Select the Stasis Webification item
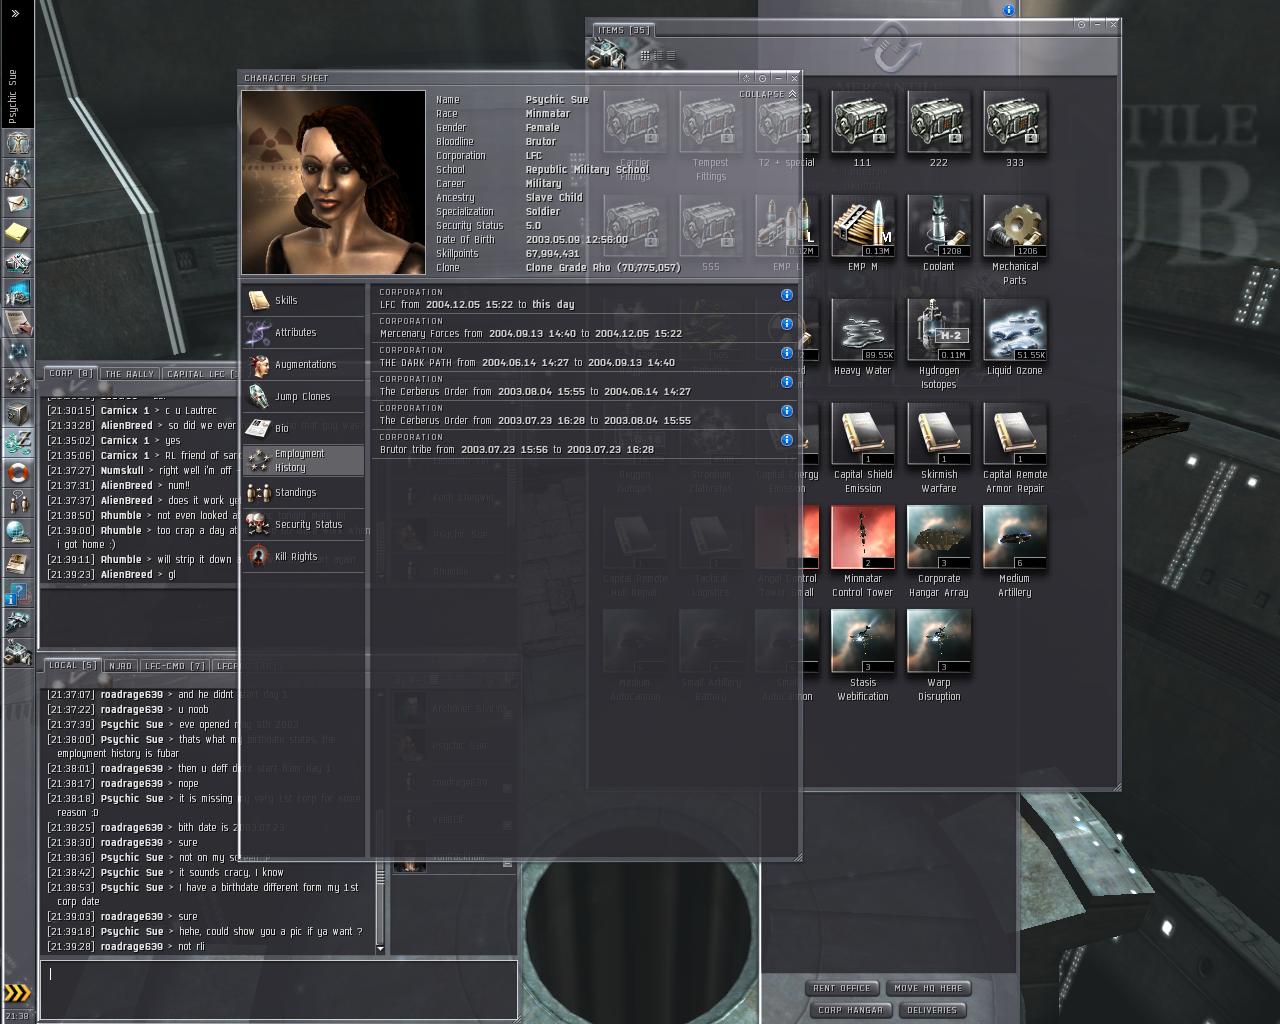This screenshot has height=1024, width=1280. pyautogui.click(x=863, y=656)
